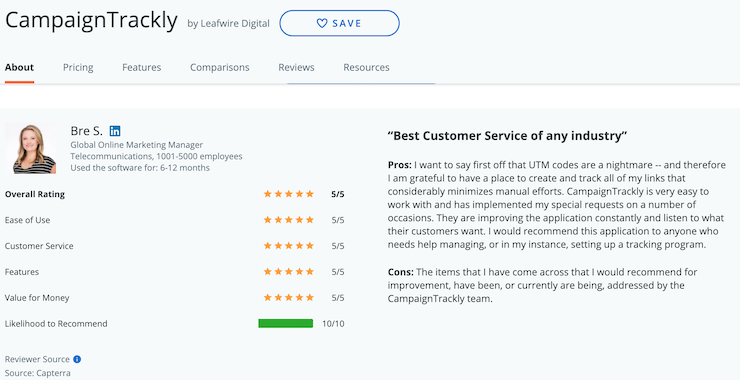
Task: Click the Features star rating
Action: (288, 272)
